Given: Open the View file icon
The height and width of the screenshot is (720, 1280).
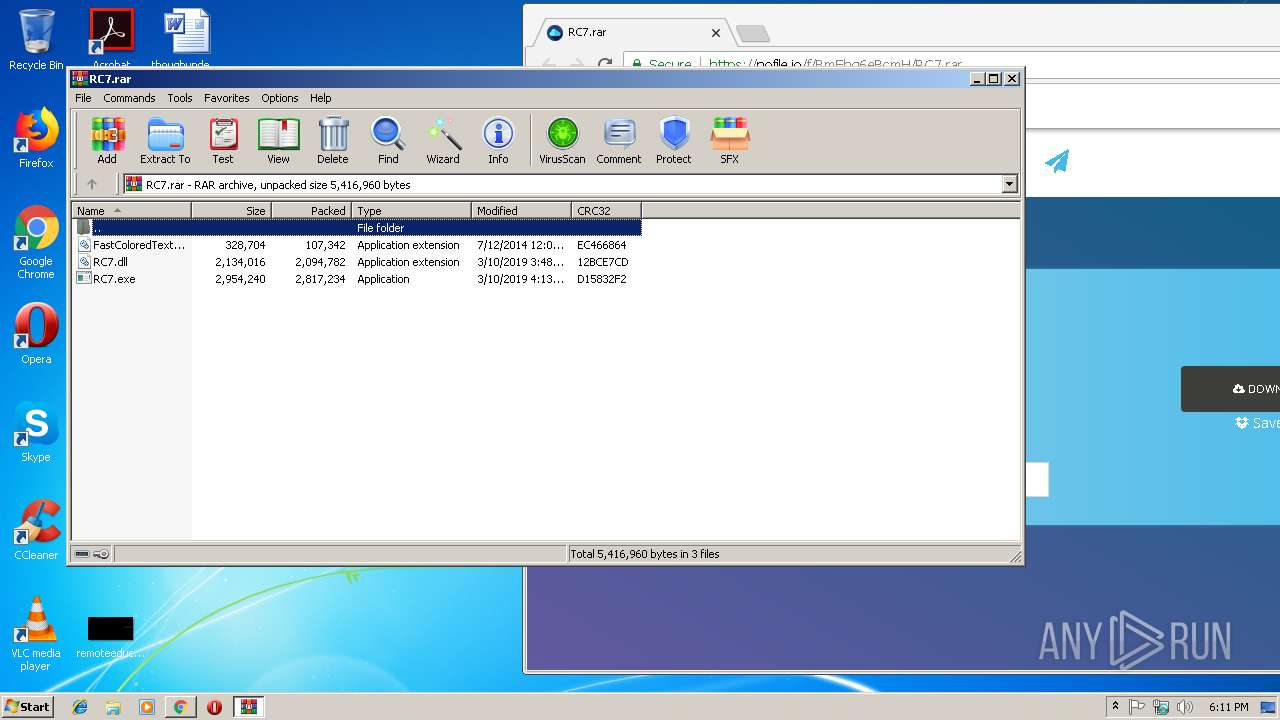Looking at the screenshot, I should (x=278, y=140).
